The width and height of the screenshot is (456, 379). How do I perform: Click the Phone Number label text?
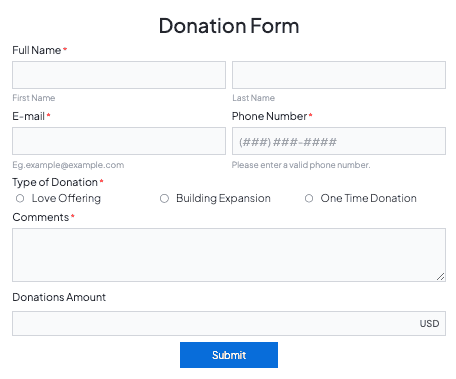pyautogui.click(x=269, y=116)
